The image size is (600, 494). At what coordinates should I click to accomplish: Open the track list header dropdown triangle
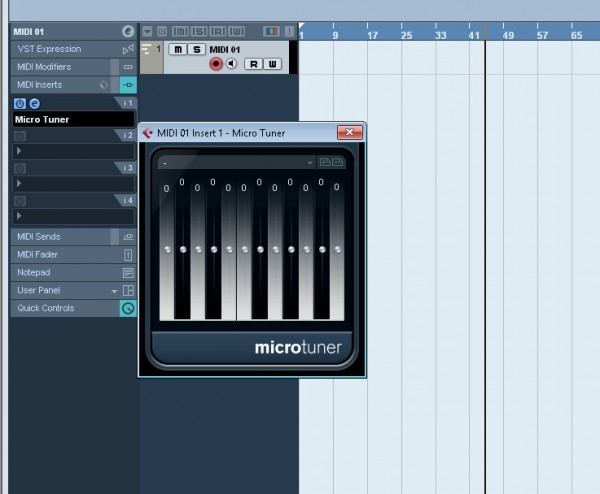[x=147, y=31]
